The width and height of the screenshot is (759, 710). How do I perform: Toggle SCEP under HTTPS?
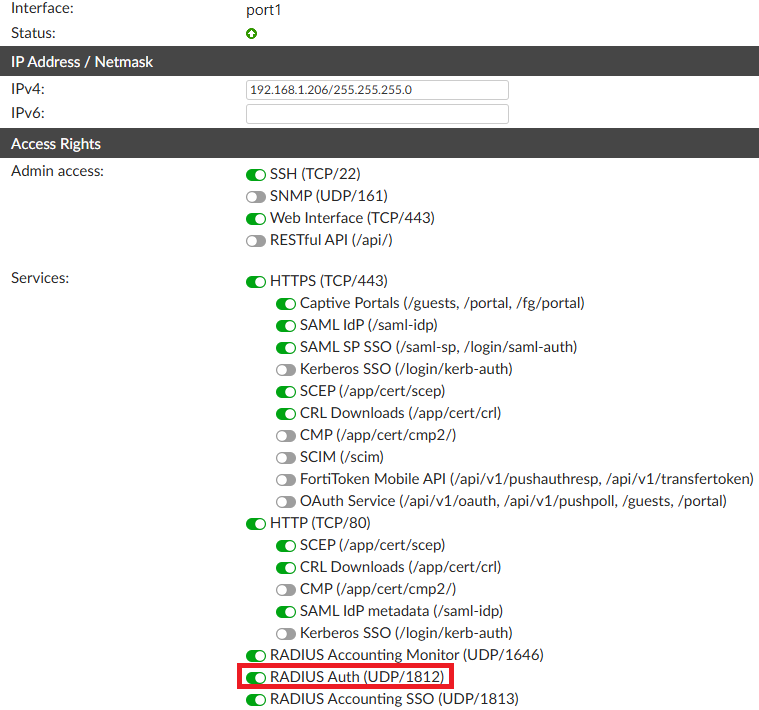point(286,392)
